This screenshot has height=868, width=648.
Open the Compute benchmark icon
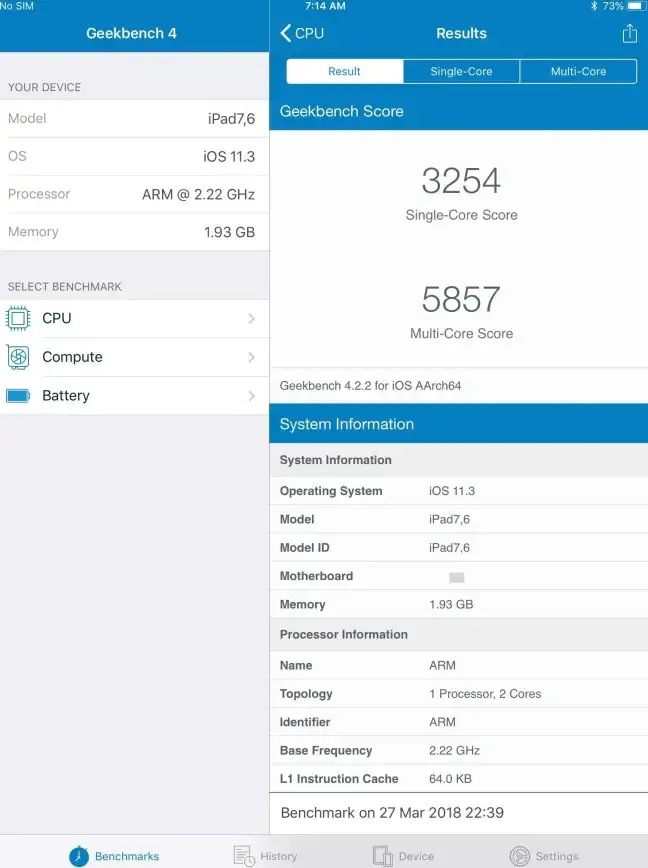[x=18, y=357]
